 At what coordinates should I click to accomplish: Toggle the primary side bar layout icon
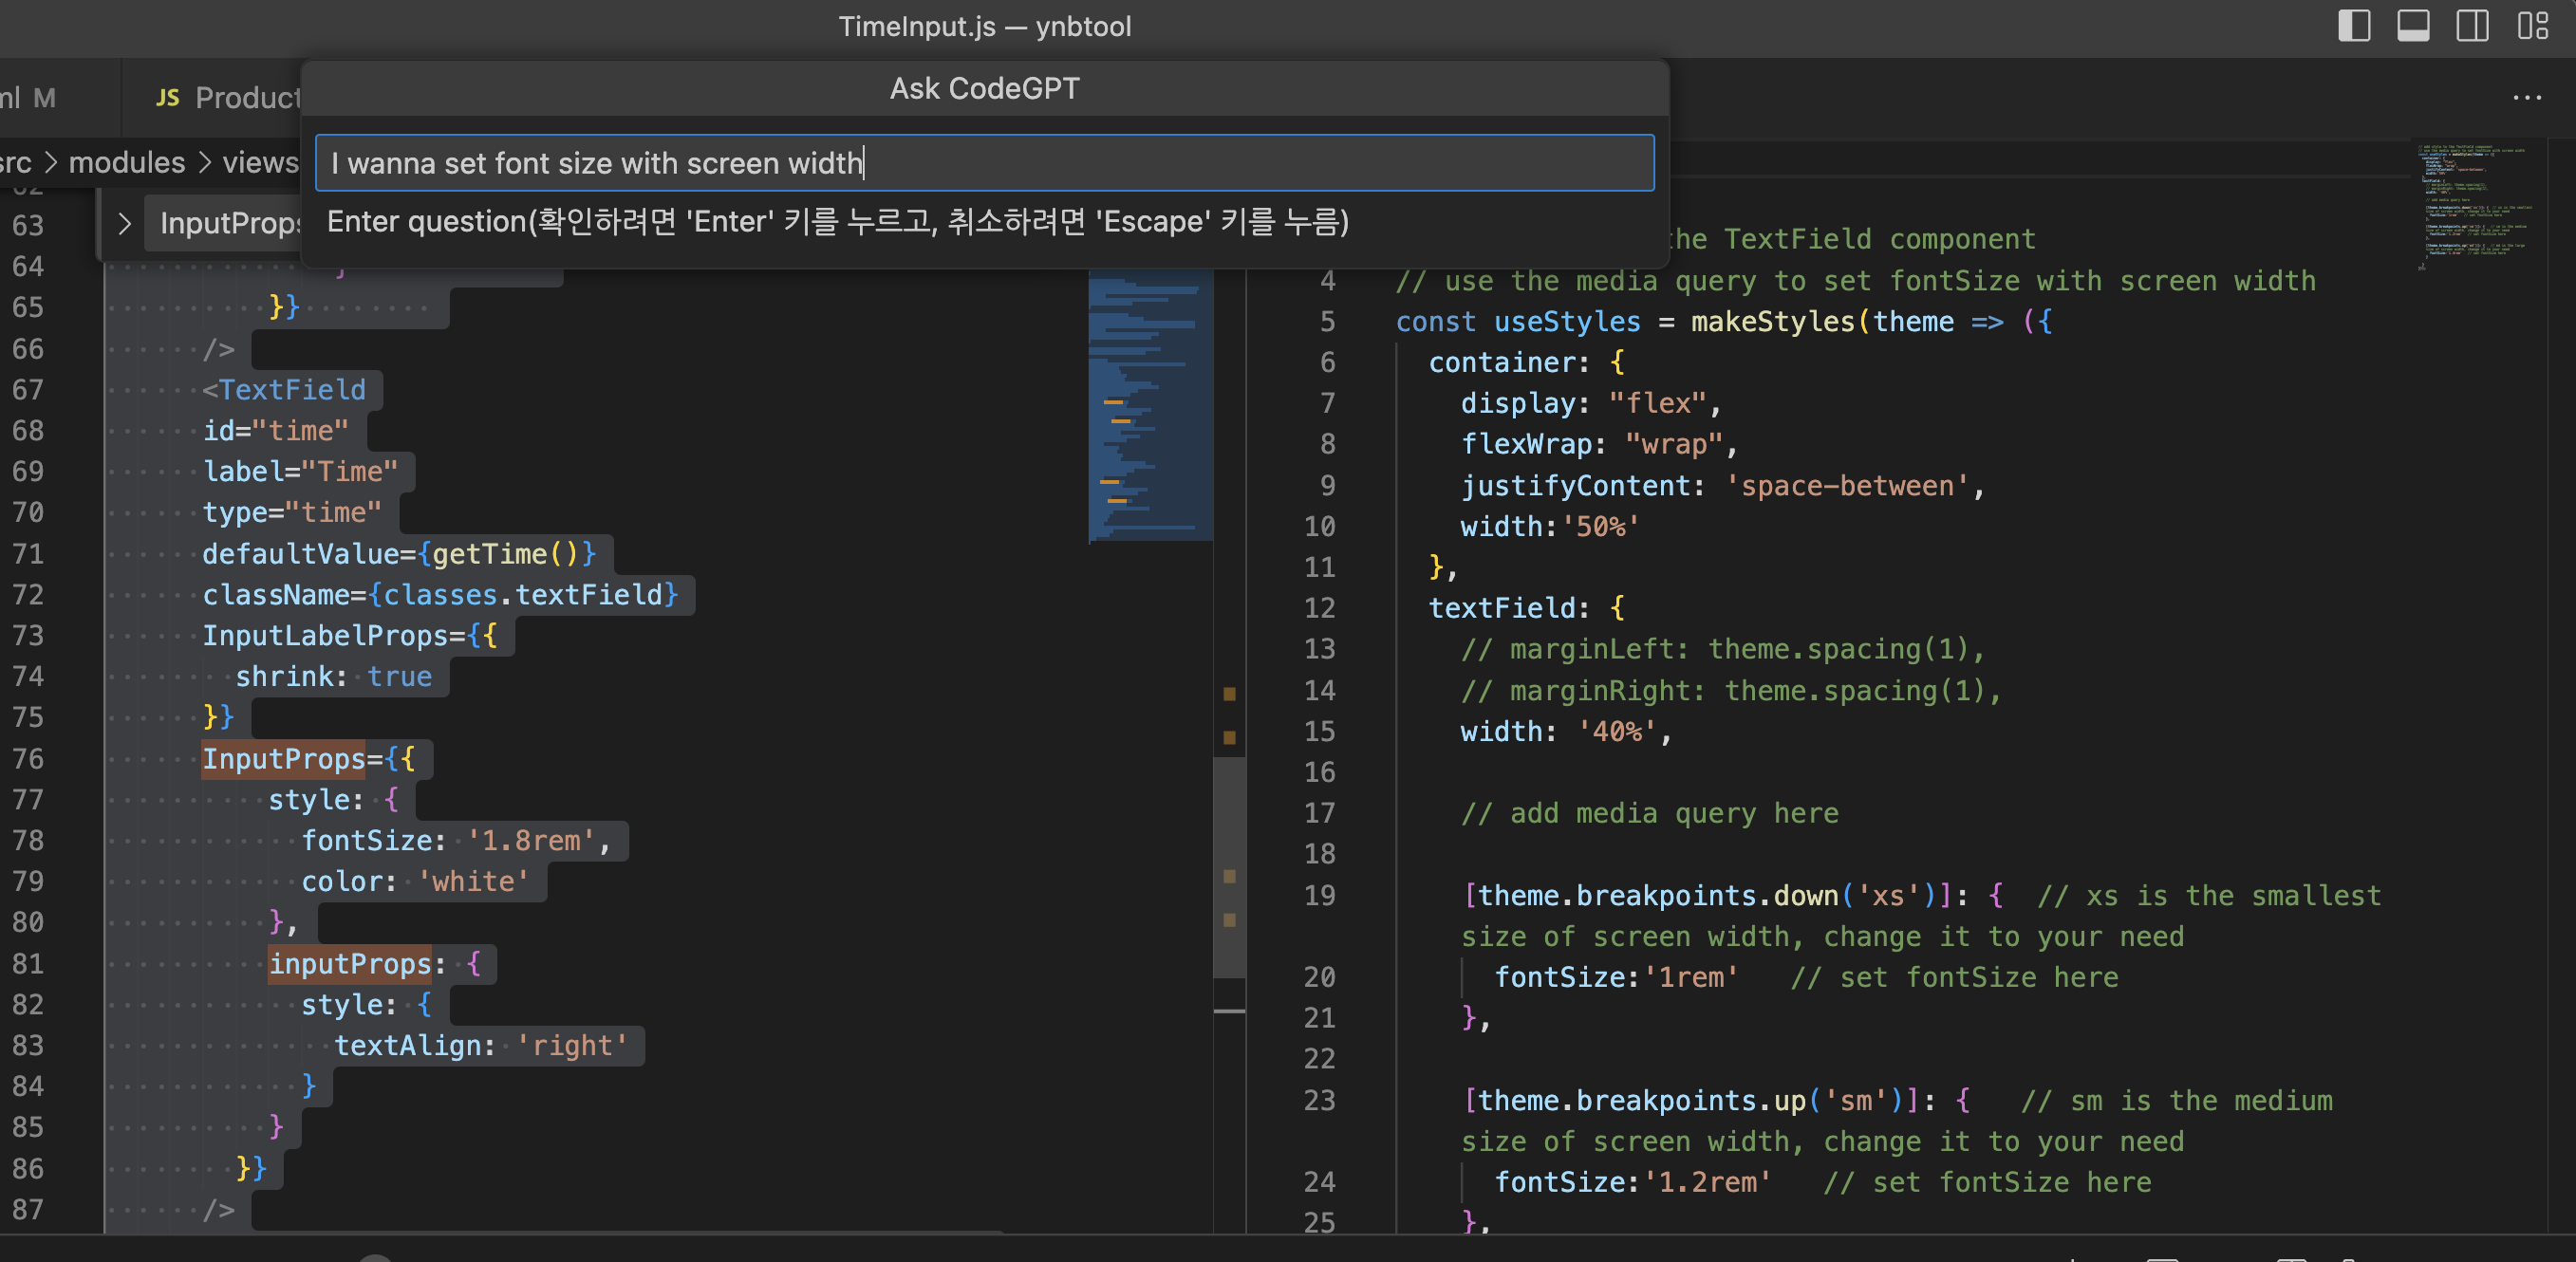click(x=2353, y=25)
